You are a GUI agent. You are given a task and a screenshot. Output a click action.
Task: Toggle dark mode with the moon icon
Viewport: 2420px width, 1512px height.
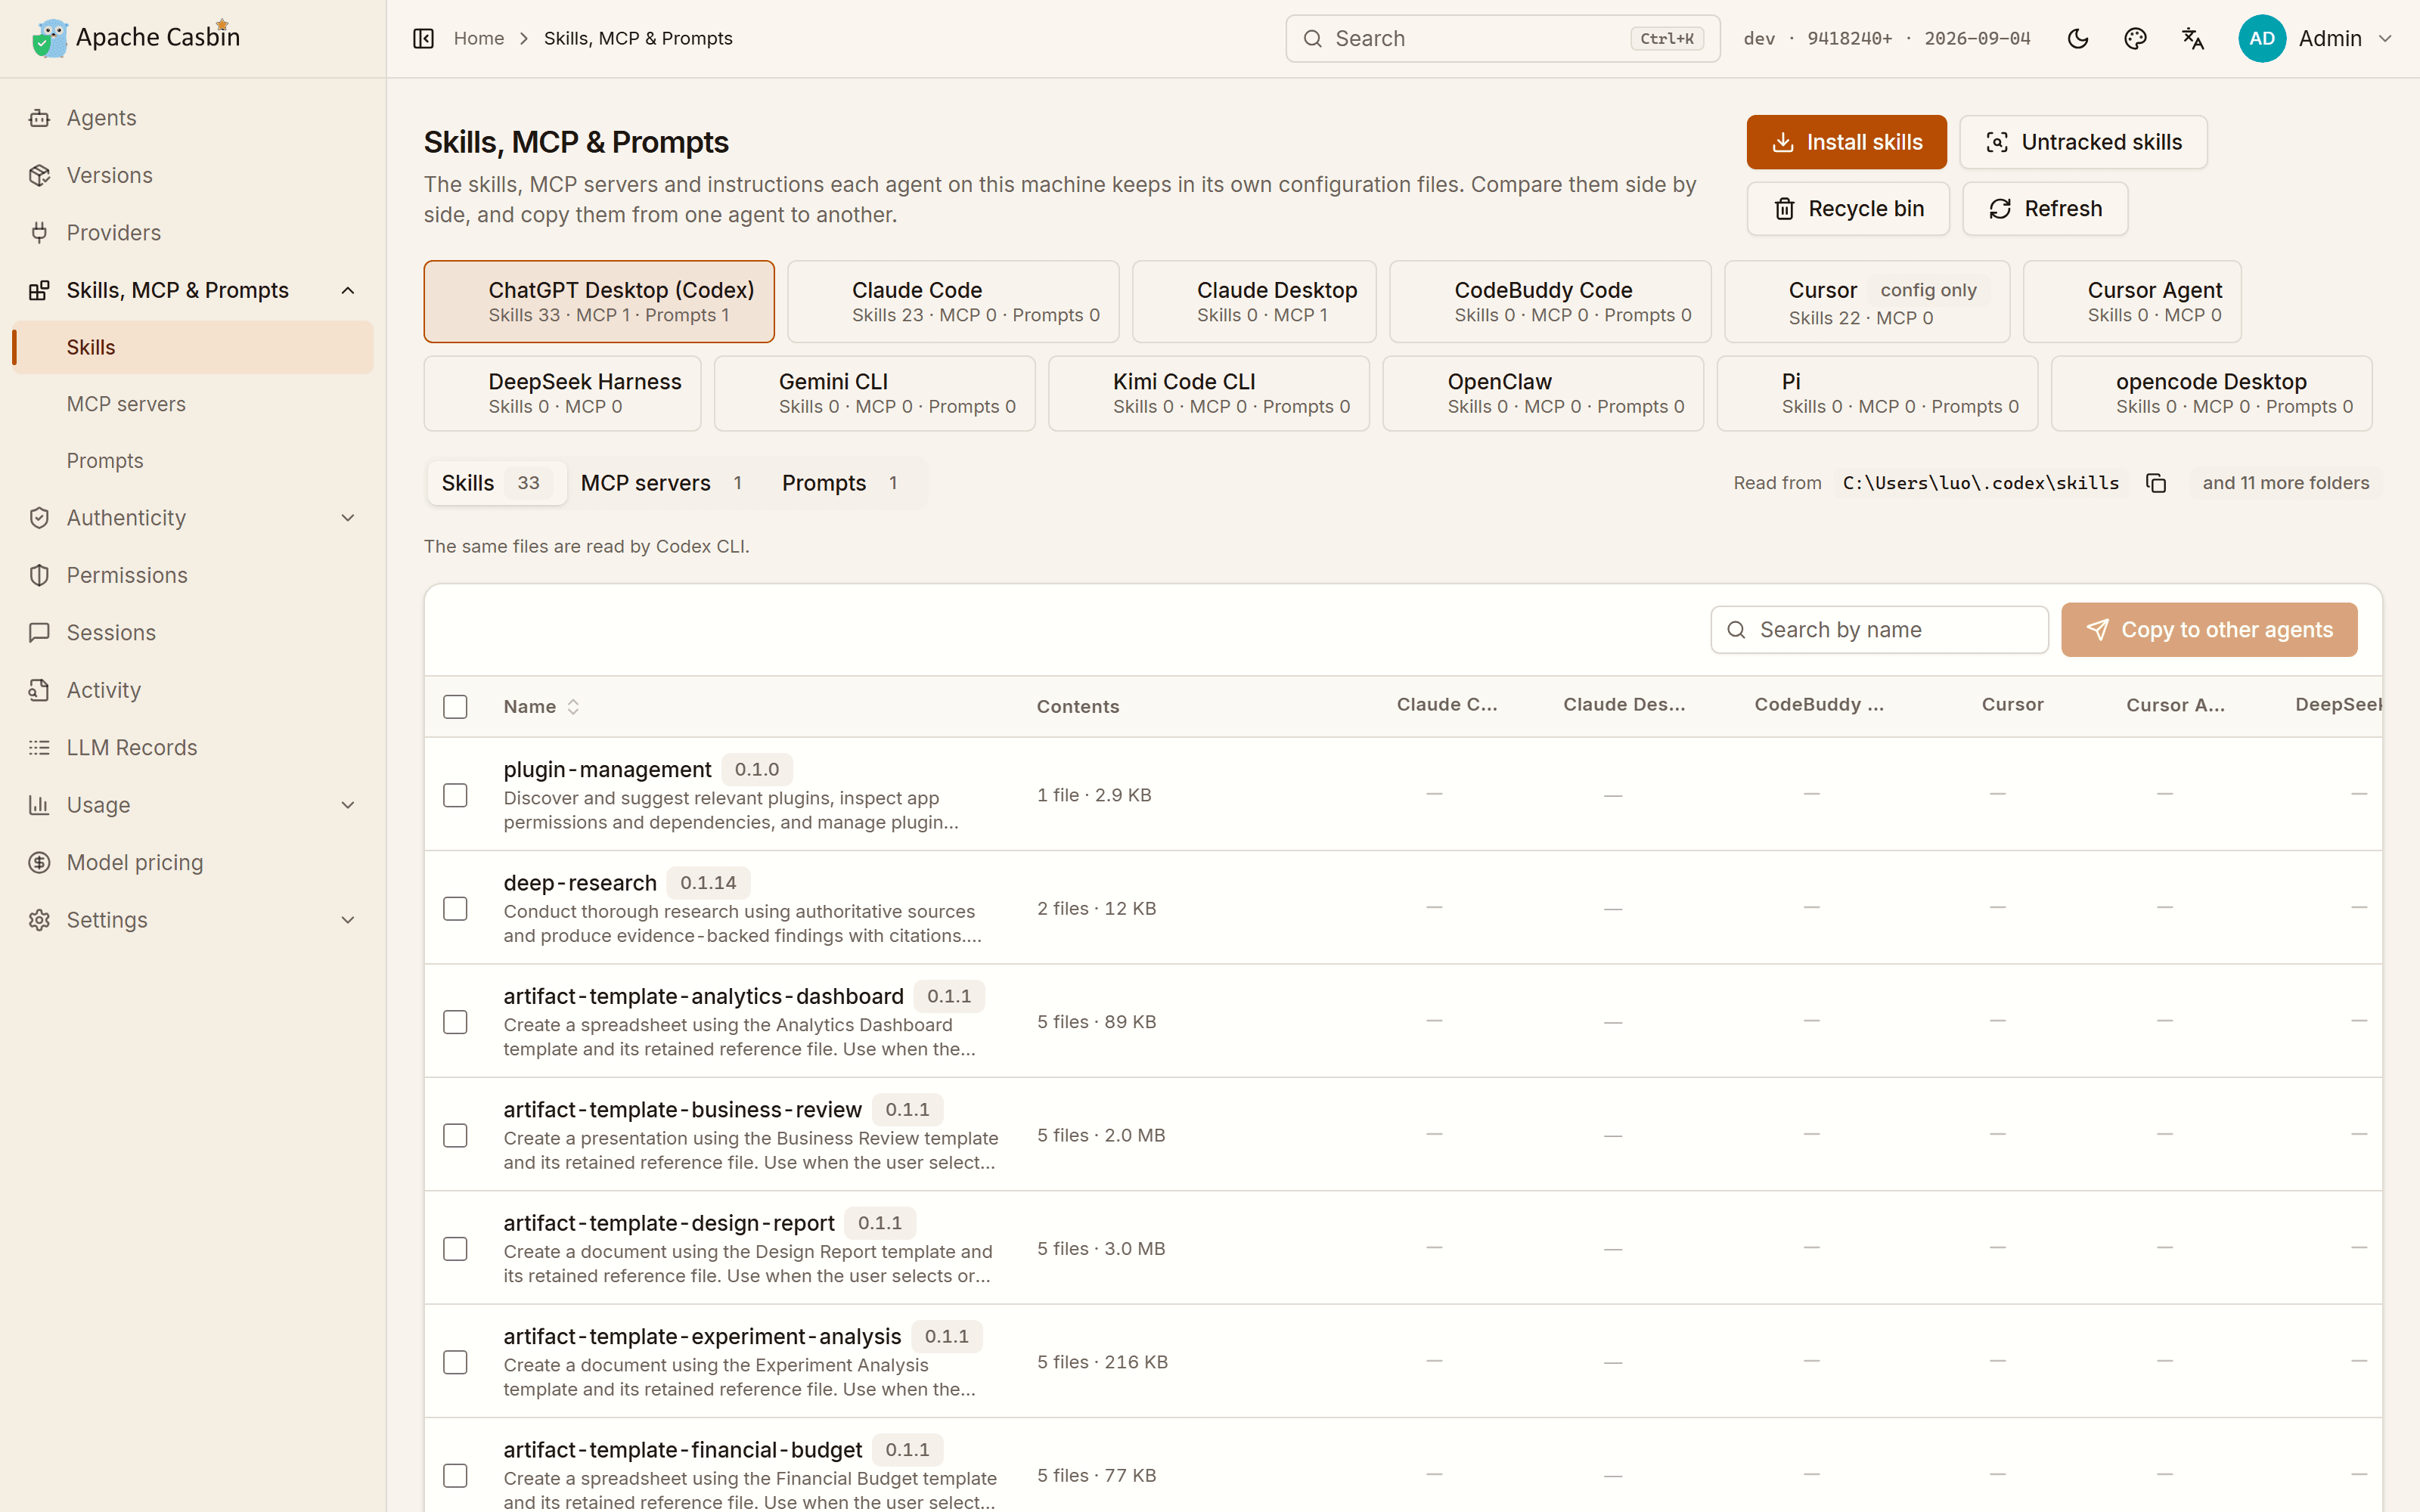[2078, 38]
